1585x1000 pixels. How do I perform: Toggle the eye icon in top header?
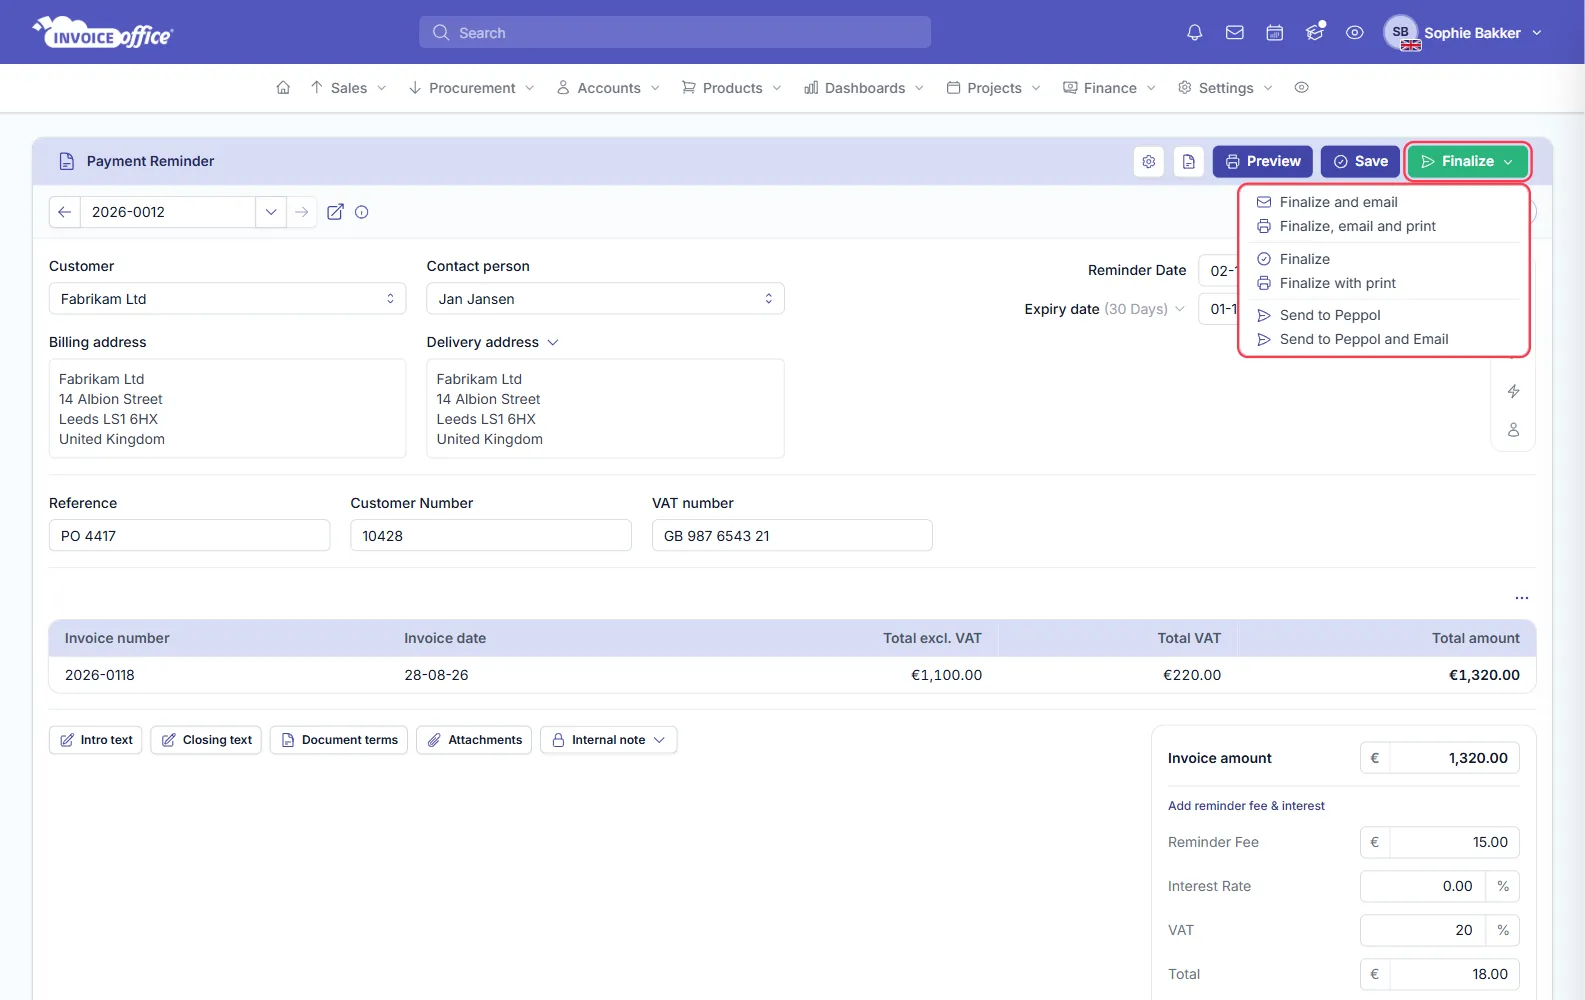[1354, 33]
